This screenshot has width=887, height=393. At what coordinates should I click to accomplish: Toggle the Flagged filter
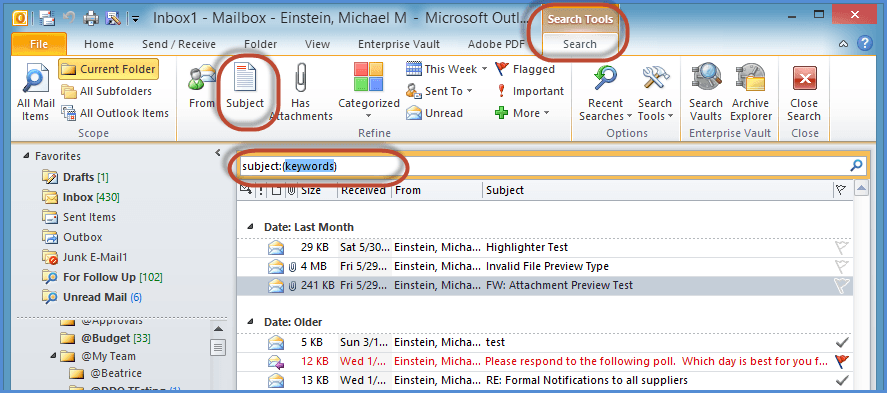(x=525, y=70)
